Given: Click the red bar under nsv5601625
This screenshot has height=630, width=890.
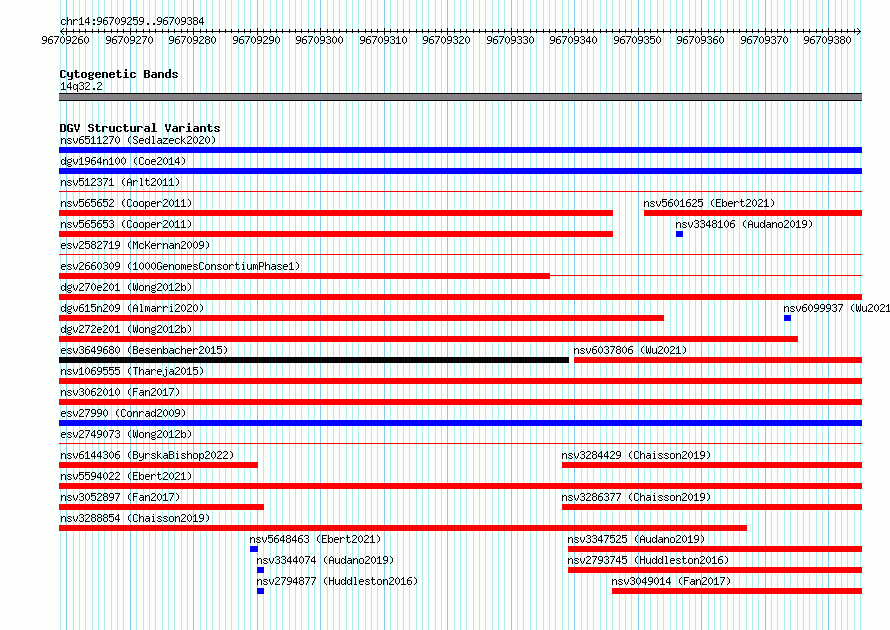Looking at the screenshot, I should [x=753, y=213].
